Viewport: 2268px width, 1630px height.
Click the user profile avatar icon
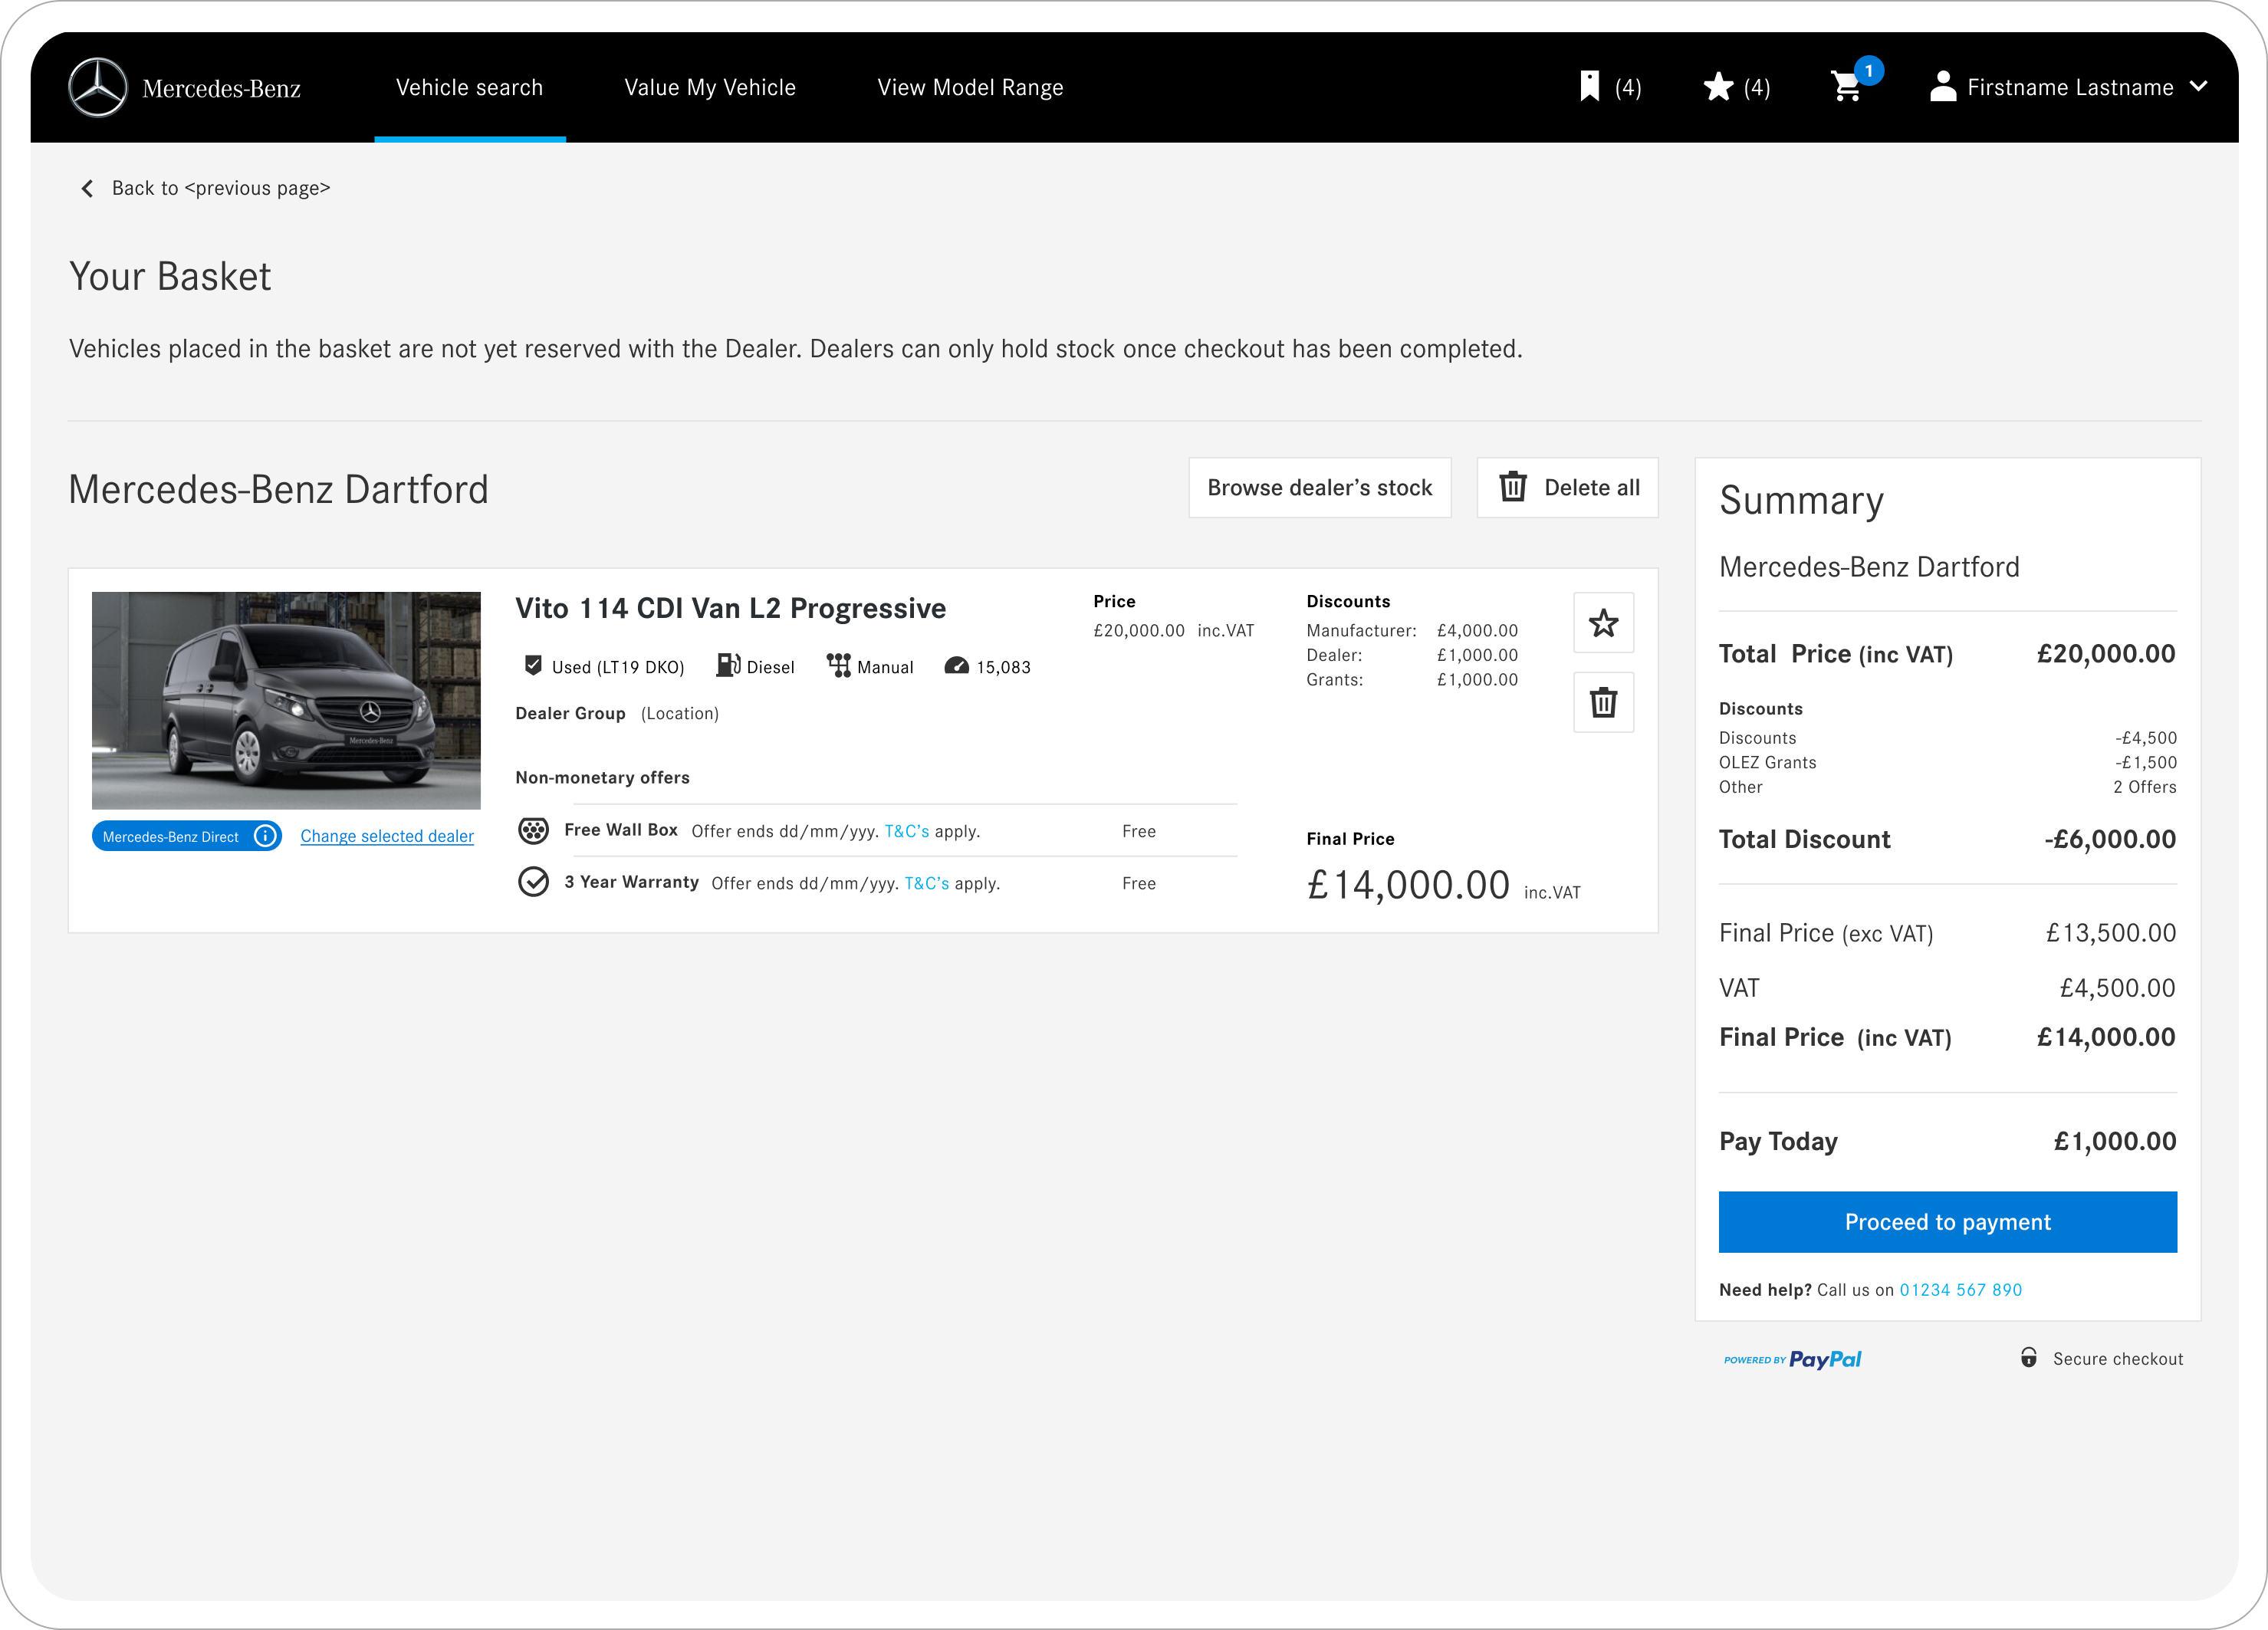1942,86
